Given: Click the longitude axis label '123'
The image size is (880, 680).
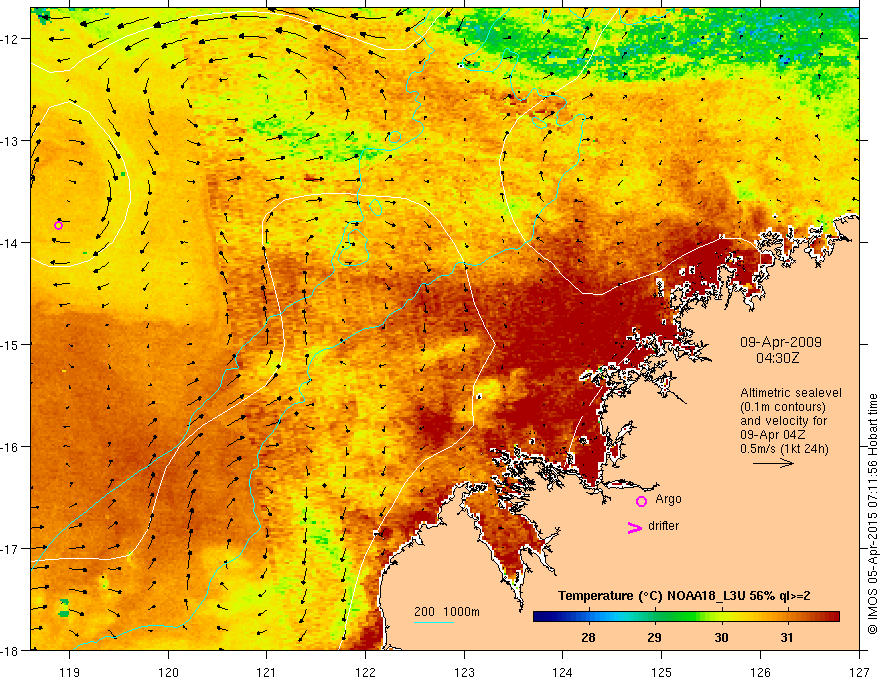Looking at the screenshot, I should (464, 672).
